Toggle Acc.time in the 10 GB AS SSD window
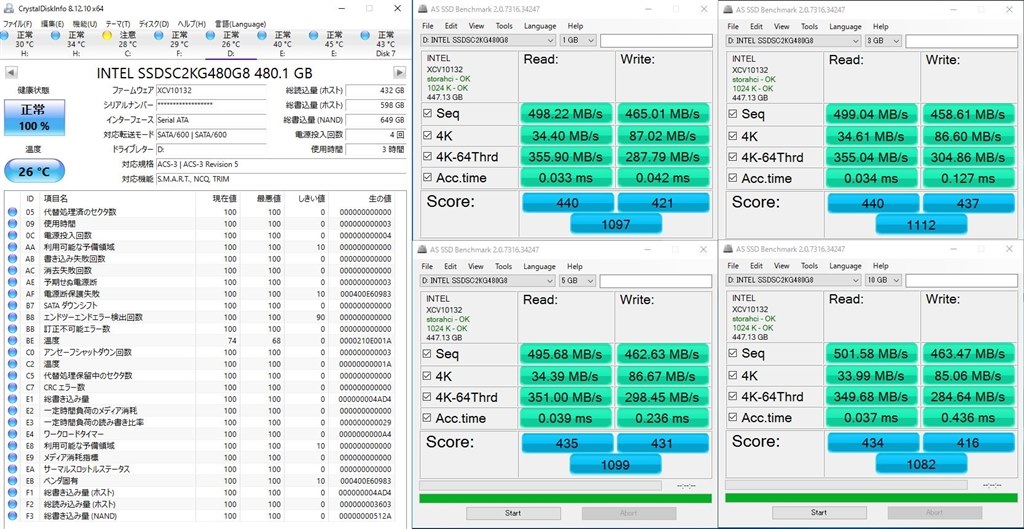 733,418
